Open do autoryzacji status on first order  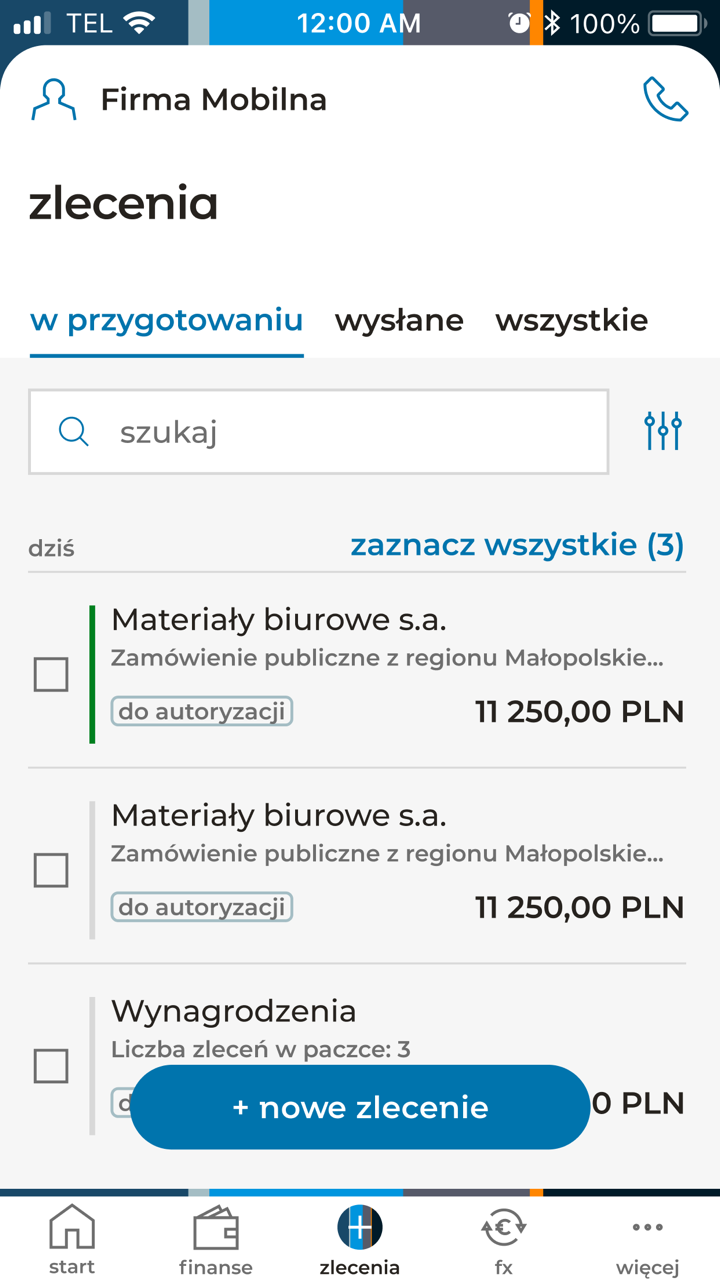point(201,711)
